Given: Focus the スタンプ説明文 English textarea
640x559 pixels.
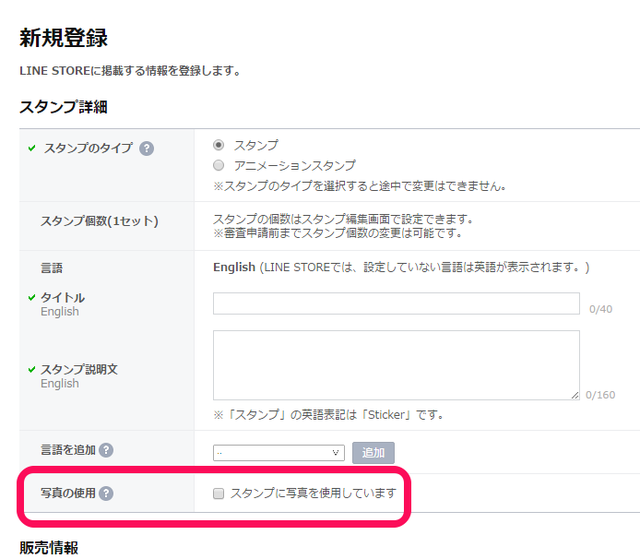Looking at the screenshot, I should 396,365.
